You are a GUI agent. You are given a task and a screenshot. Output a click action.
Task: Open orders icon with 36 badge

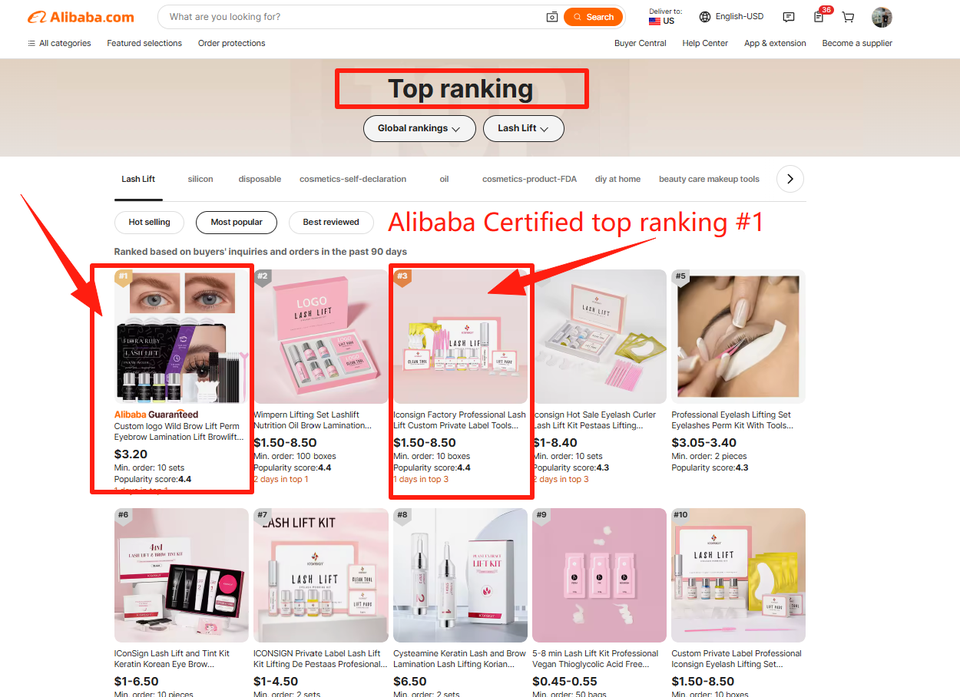point(821,15)
